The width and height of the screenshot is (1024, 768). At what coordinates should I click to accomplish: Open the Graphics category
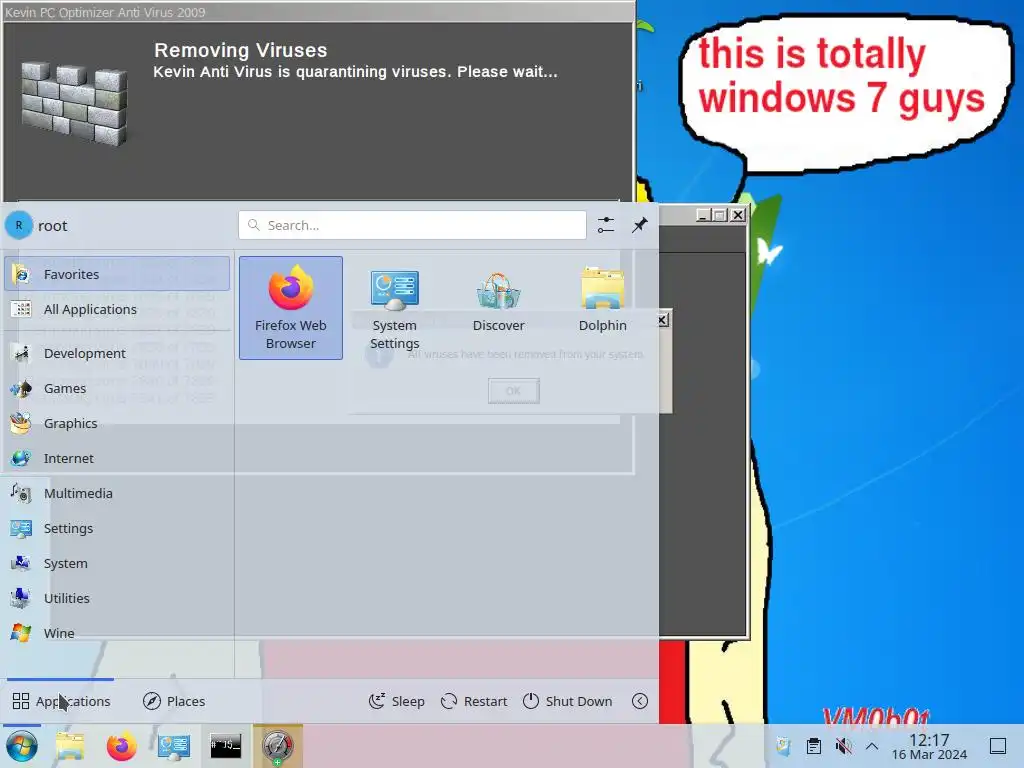click(x=117, y=423)
